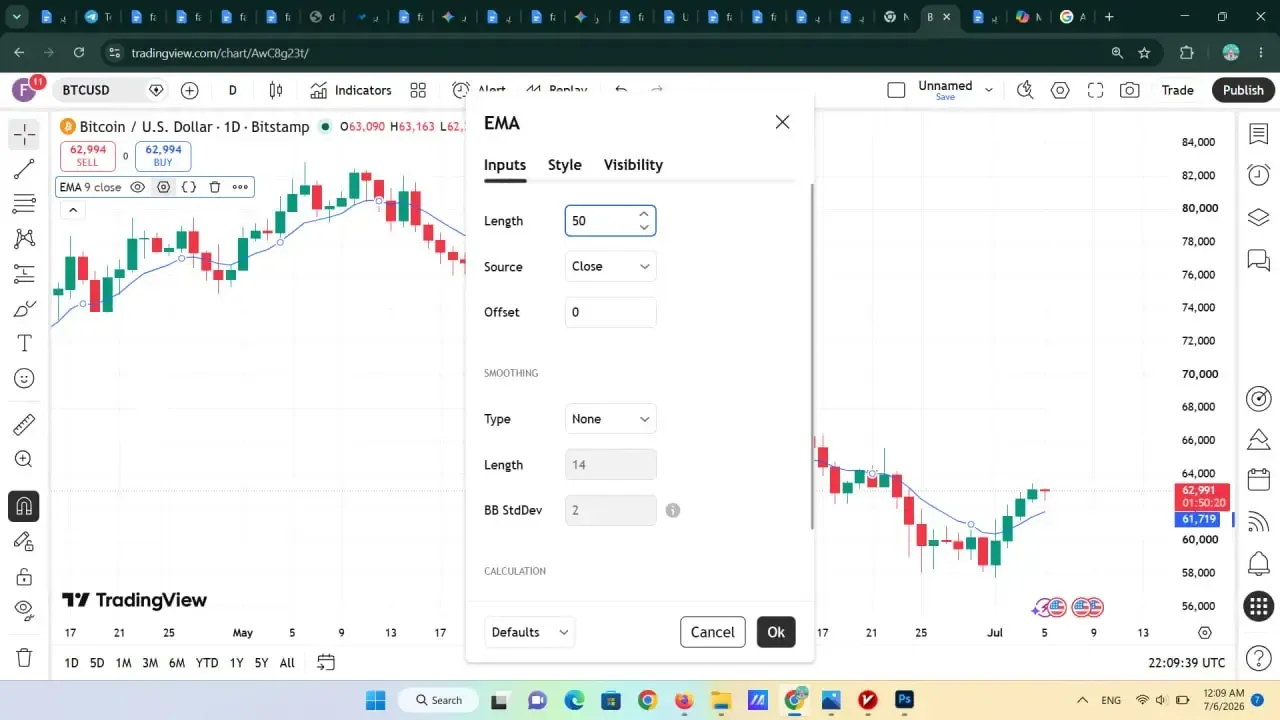Image resolution: width=1280 pixels, height=720 pixels.
Task: Increase the EMA Length value with up arrow
Action: (x=644, y=214)
